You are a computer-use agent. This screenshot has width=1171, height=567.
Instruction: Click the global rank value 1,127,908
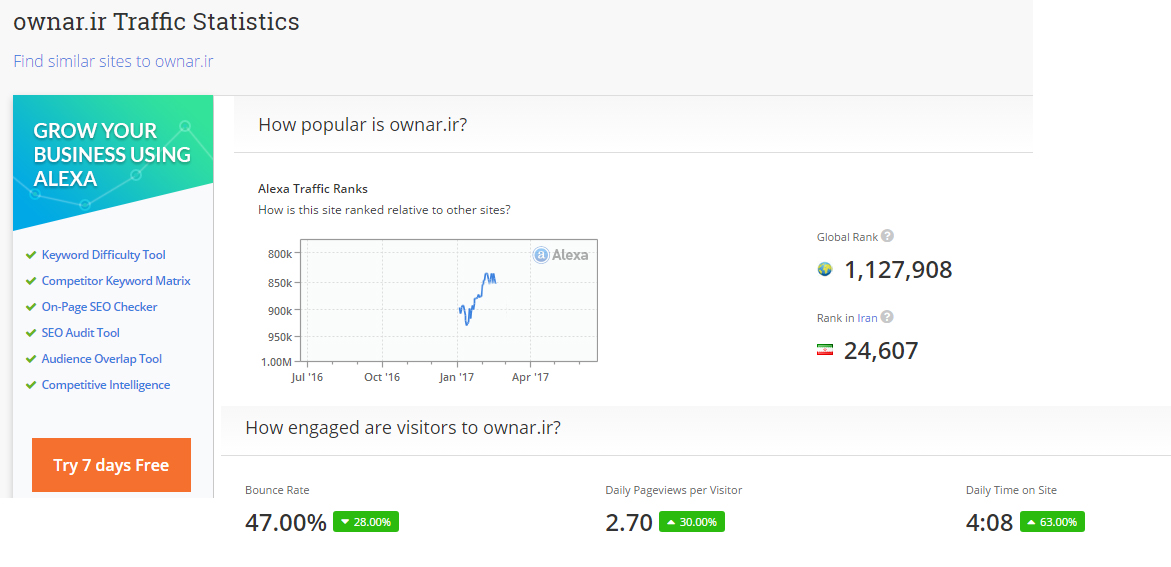[898, 269]
